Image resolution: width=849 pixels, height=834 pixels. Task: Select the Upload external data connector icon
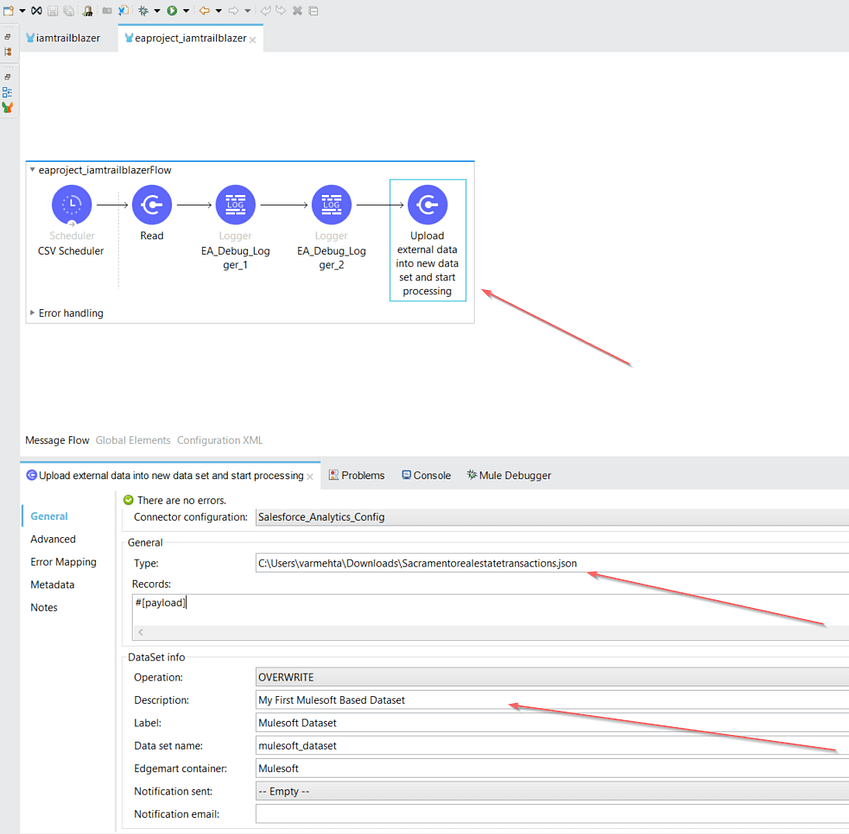click(428, 205)
